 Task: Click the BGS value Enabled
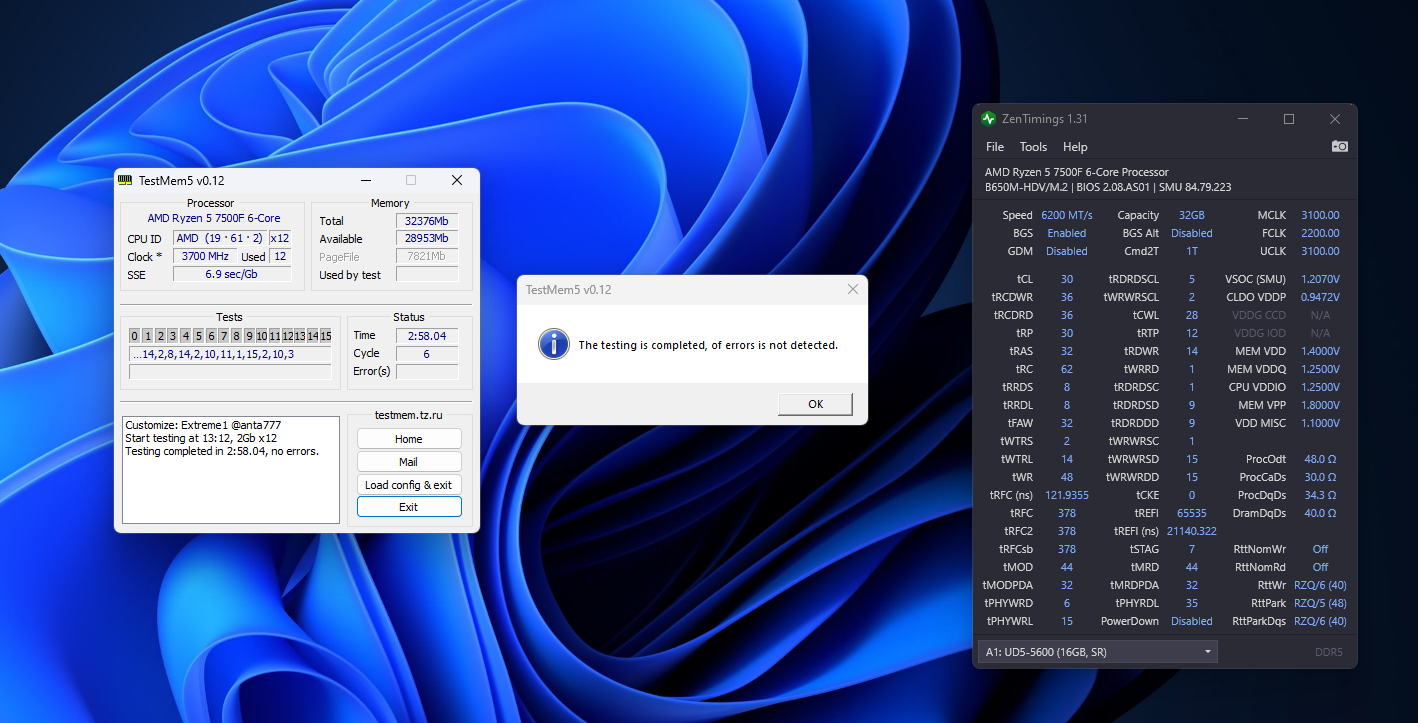(1067, 233)
